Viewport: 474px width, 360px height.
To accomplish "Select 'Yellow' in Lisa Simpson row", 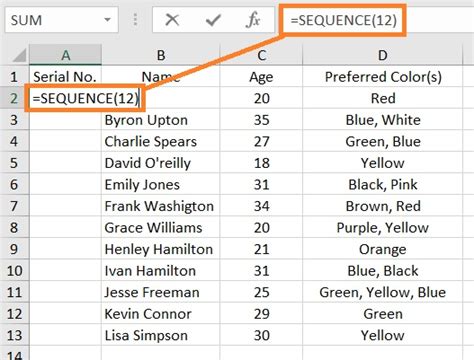I will pos(383,335).
